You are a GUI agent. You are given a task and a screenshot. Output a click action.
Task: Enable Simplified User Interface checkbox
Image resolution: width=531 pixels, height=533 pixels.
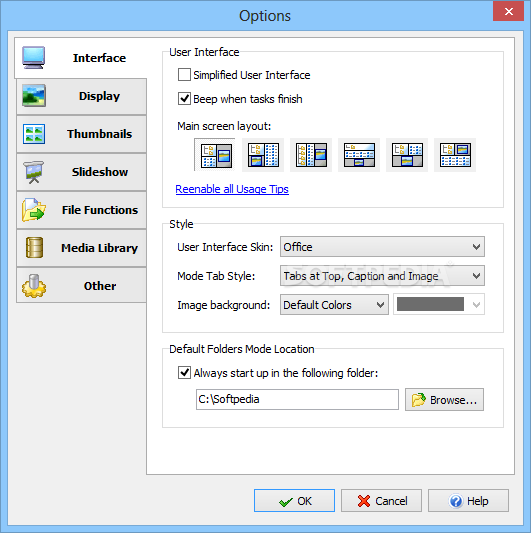click(184, 75)
